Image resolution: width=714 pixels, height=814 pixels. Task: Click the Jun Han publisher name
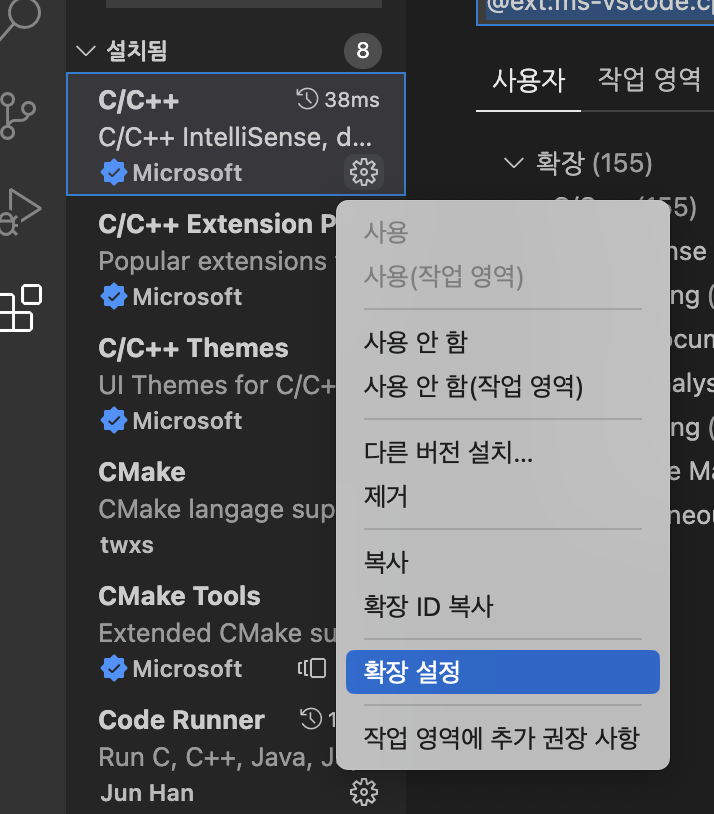coord(147,793)
